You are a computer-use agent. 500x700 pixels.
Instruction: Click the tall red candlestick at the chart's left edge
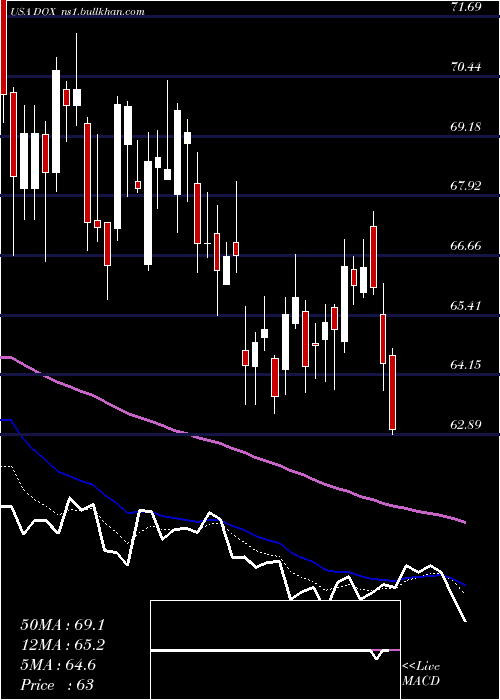click(4, 47)
